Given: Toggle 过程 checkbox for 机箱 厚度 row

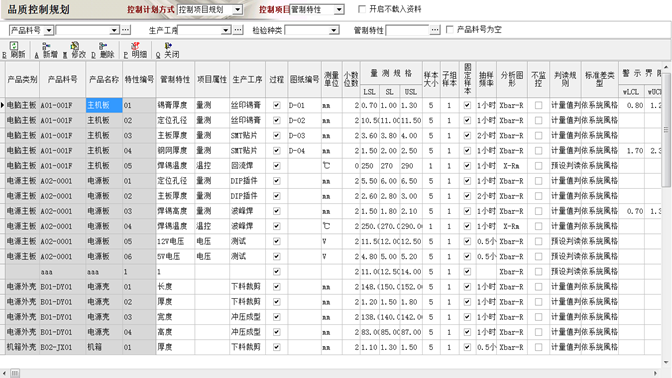Looking at the screenshot, I should click(x=276, y=347).
